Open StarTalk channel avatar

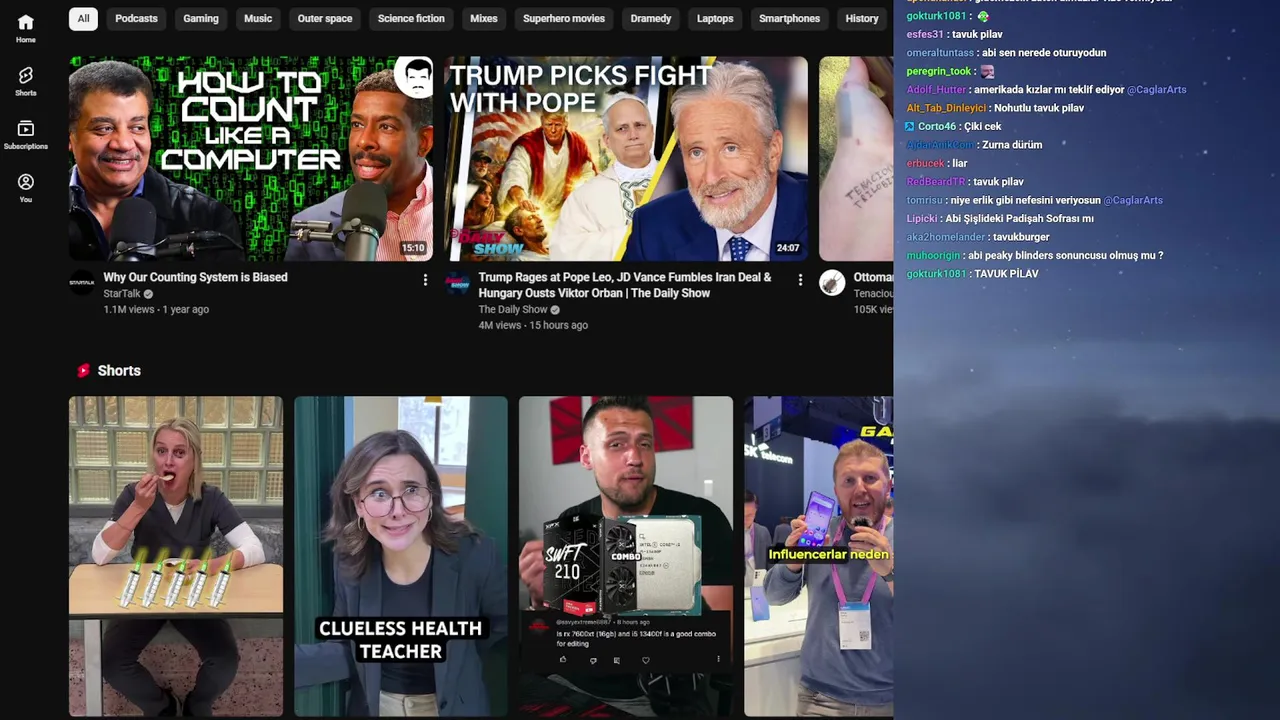tap(82, 282)
